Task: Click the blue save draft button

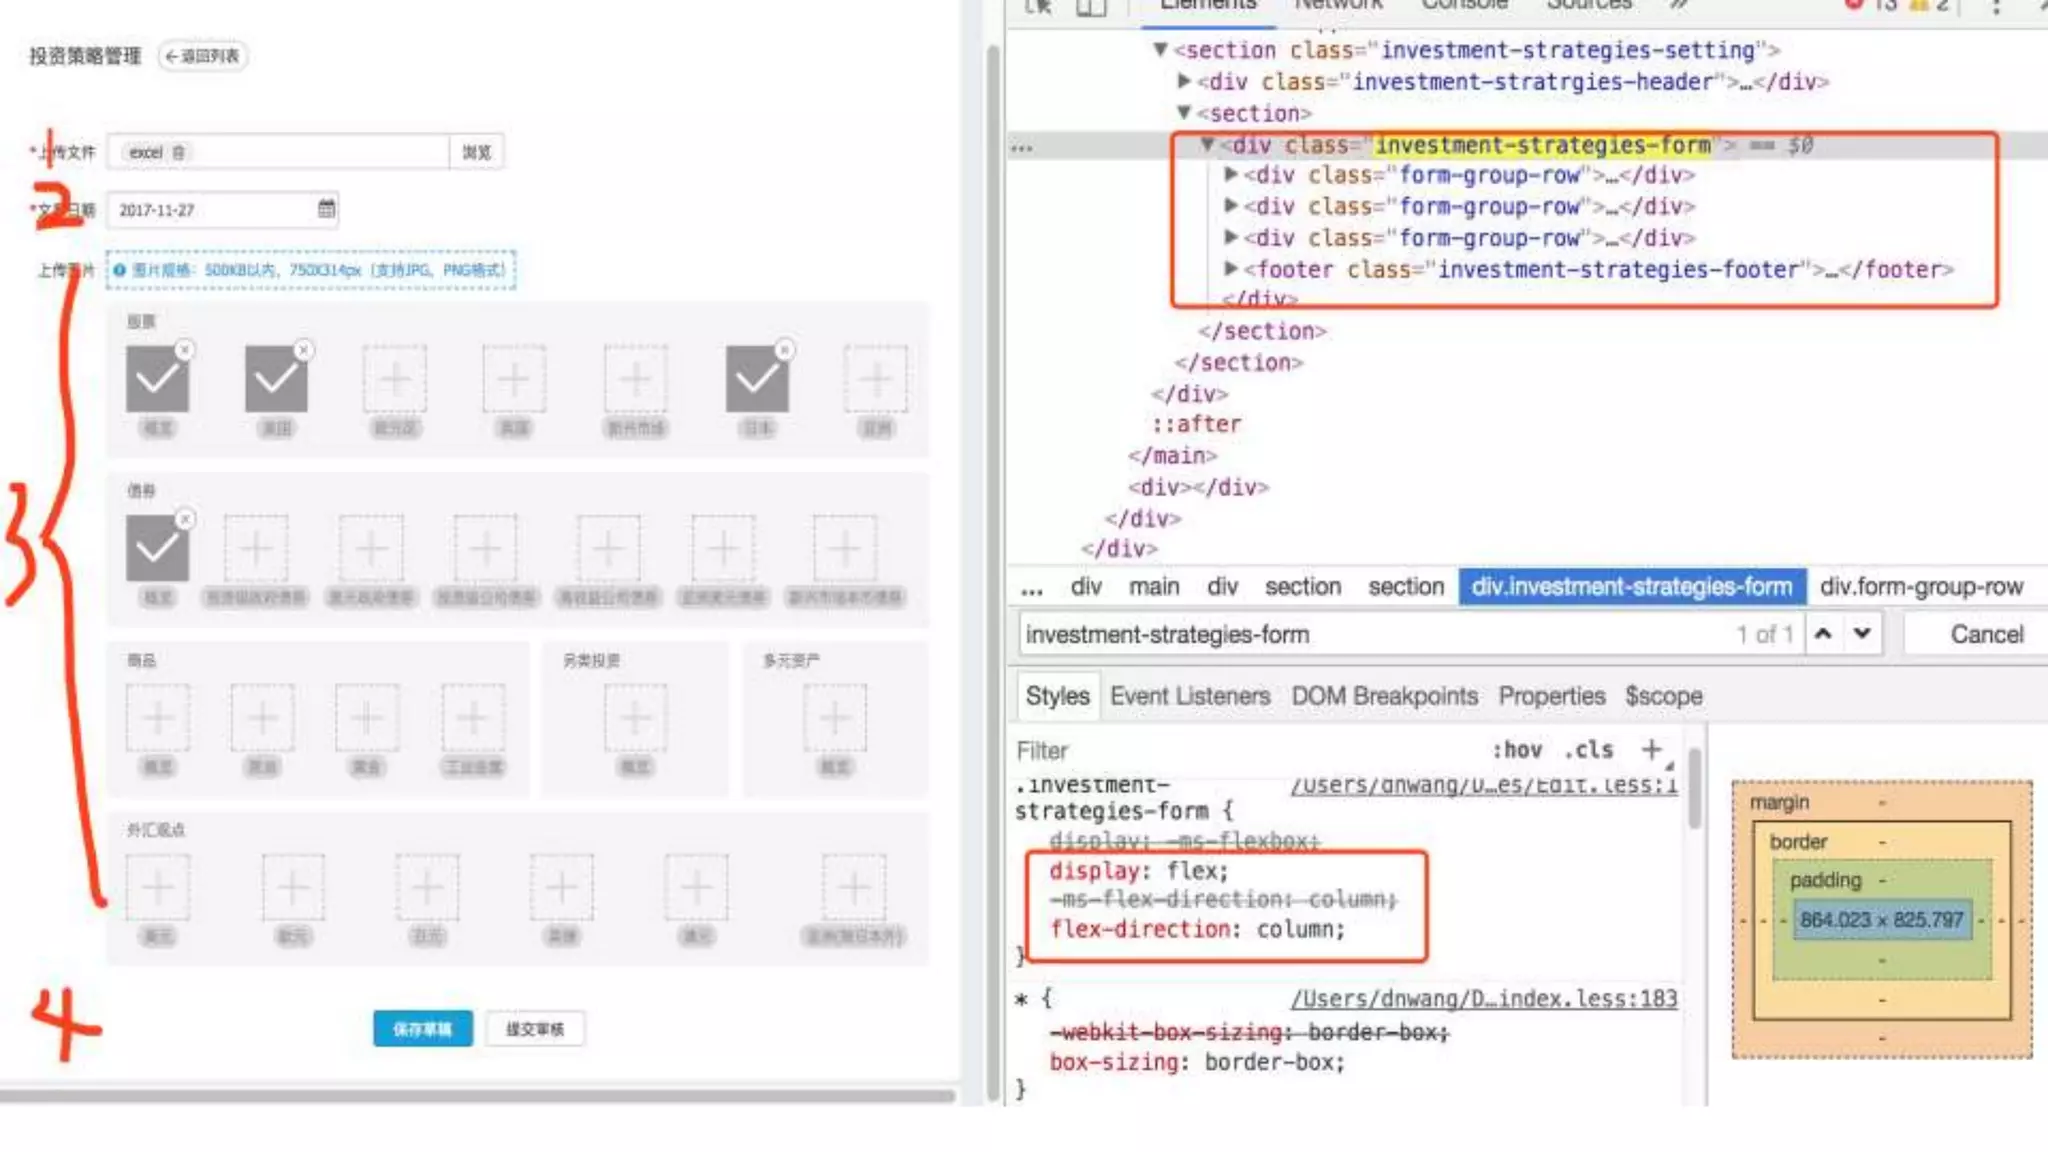Action: click(x=422, y=1029)
